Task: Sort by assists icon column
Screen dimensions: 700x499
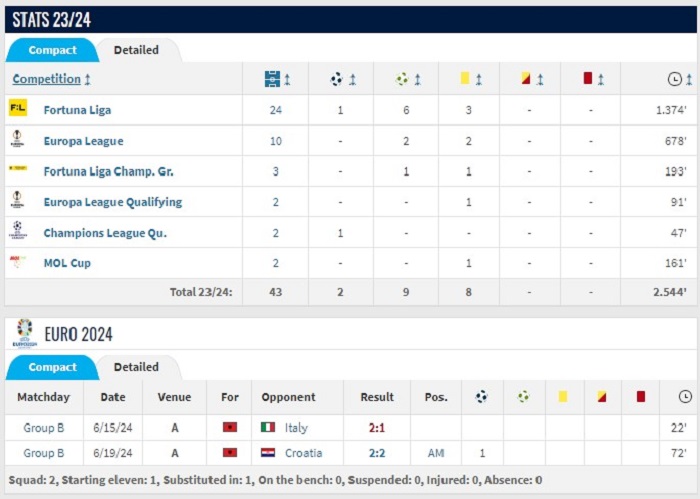Action: (x=402, y=79)
